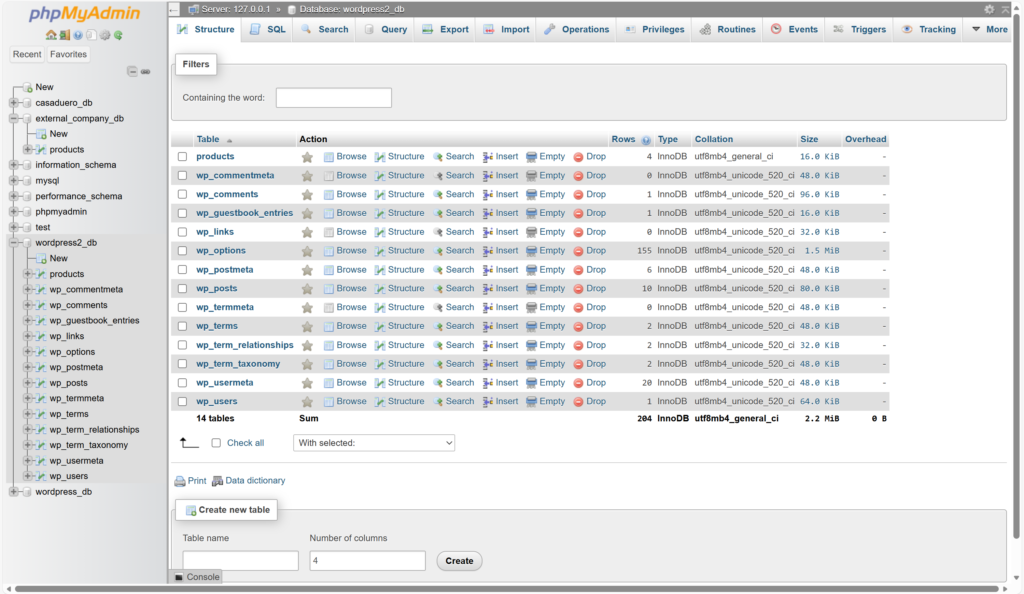Expand the wordpress_db tree node
1024x594 pixels.
tap(13, 492)
